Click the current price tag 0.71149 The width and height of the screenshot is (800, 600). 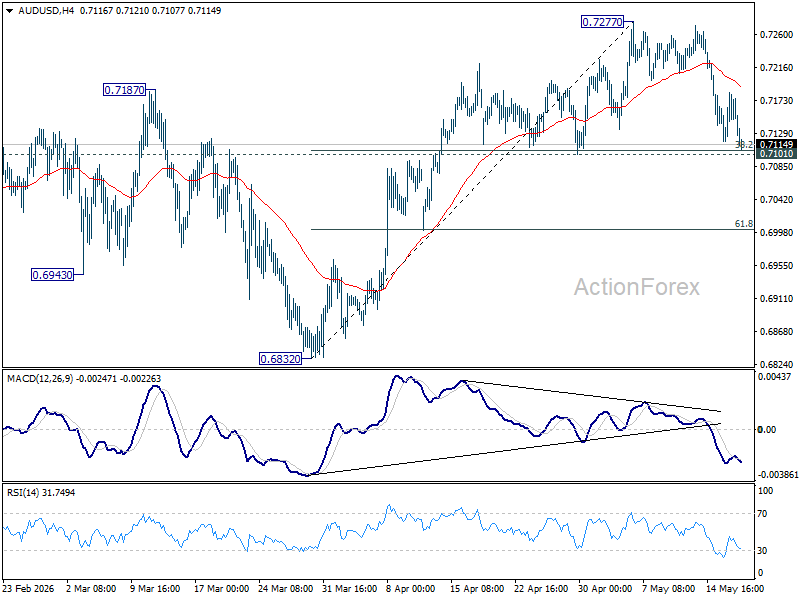(x=776, y=145)
